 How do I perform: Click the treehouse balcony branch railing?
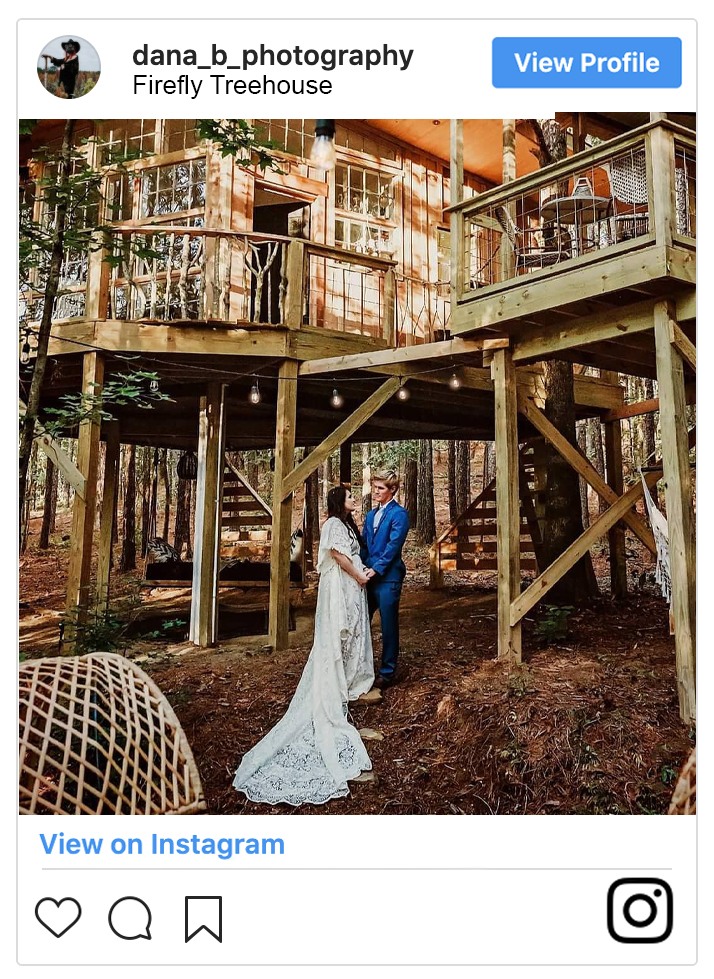(200, 275)
